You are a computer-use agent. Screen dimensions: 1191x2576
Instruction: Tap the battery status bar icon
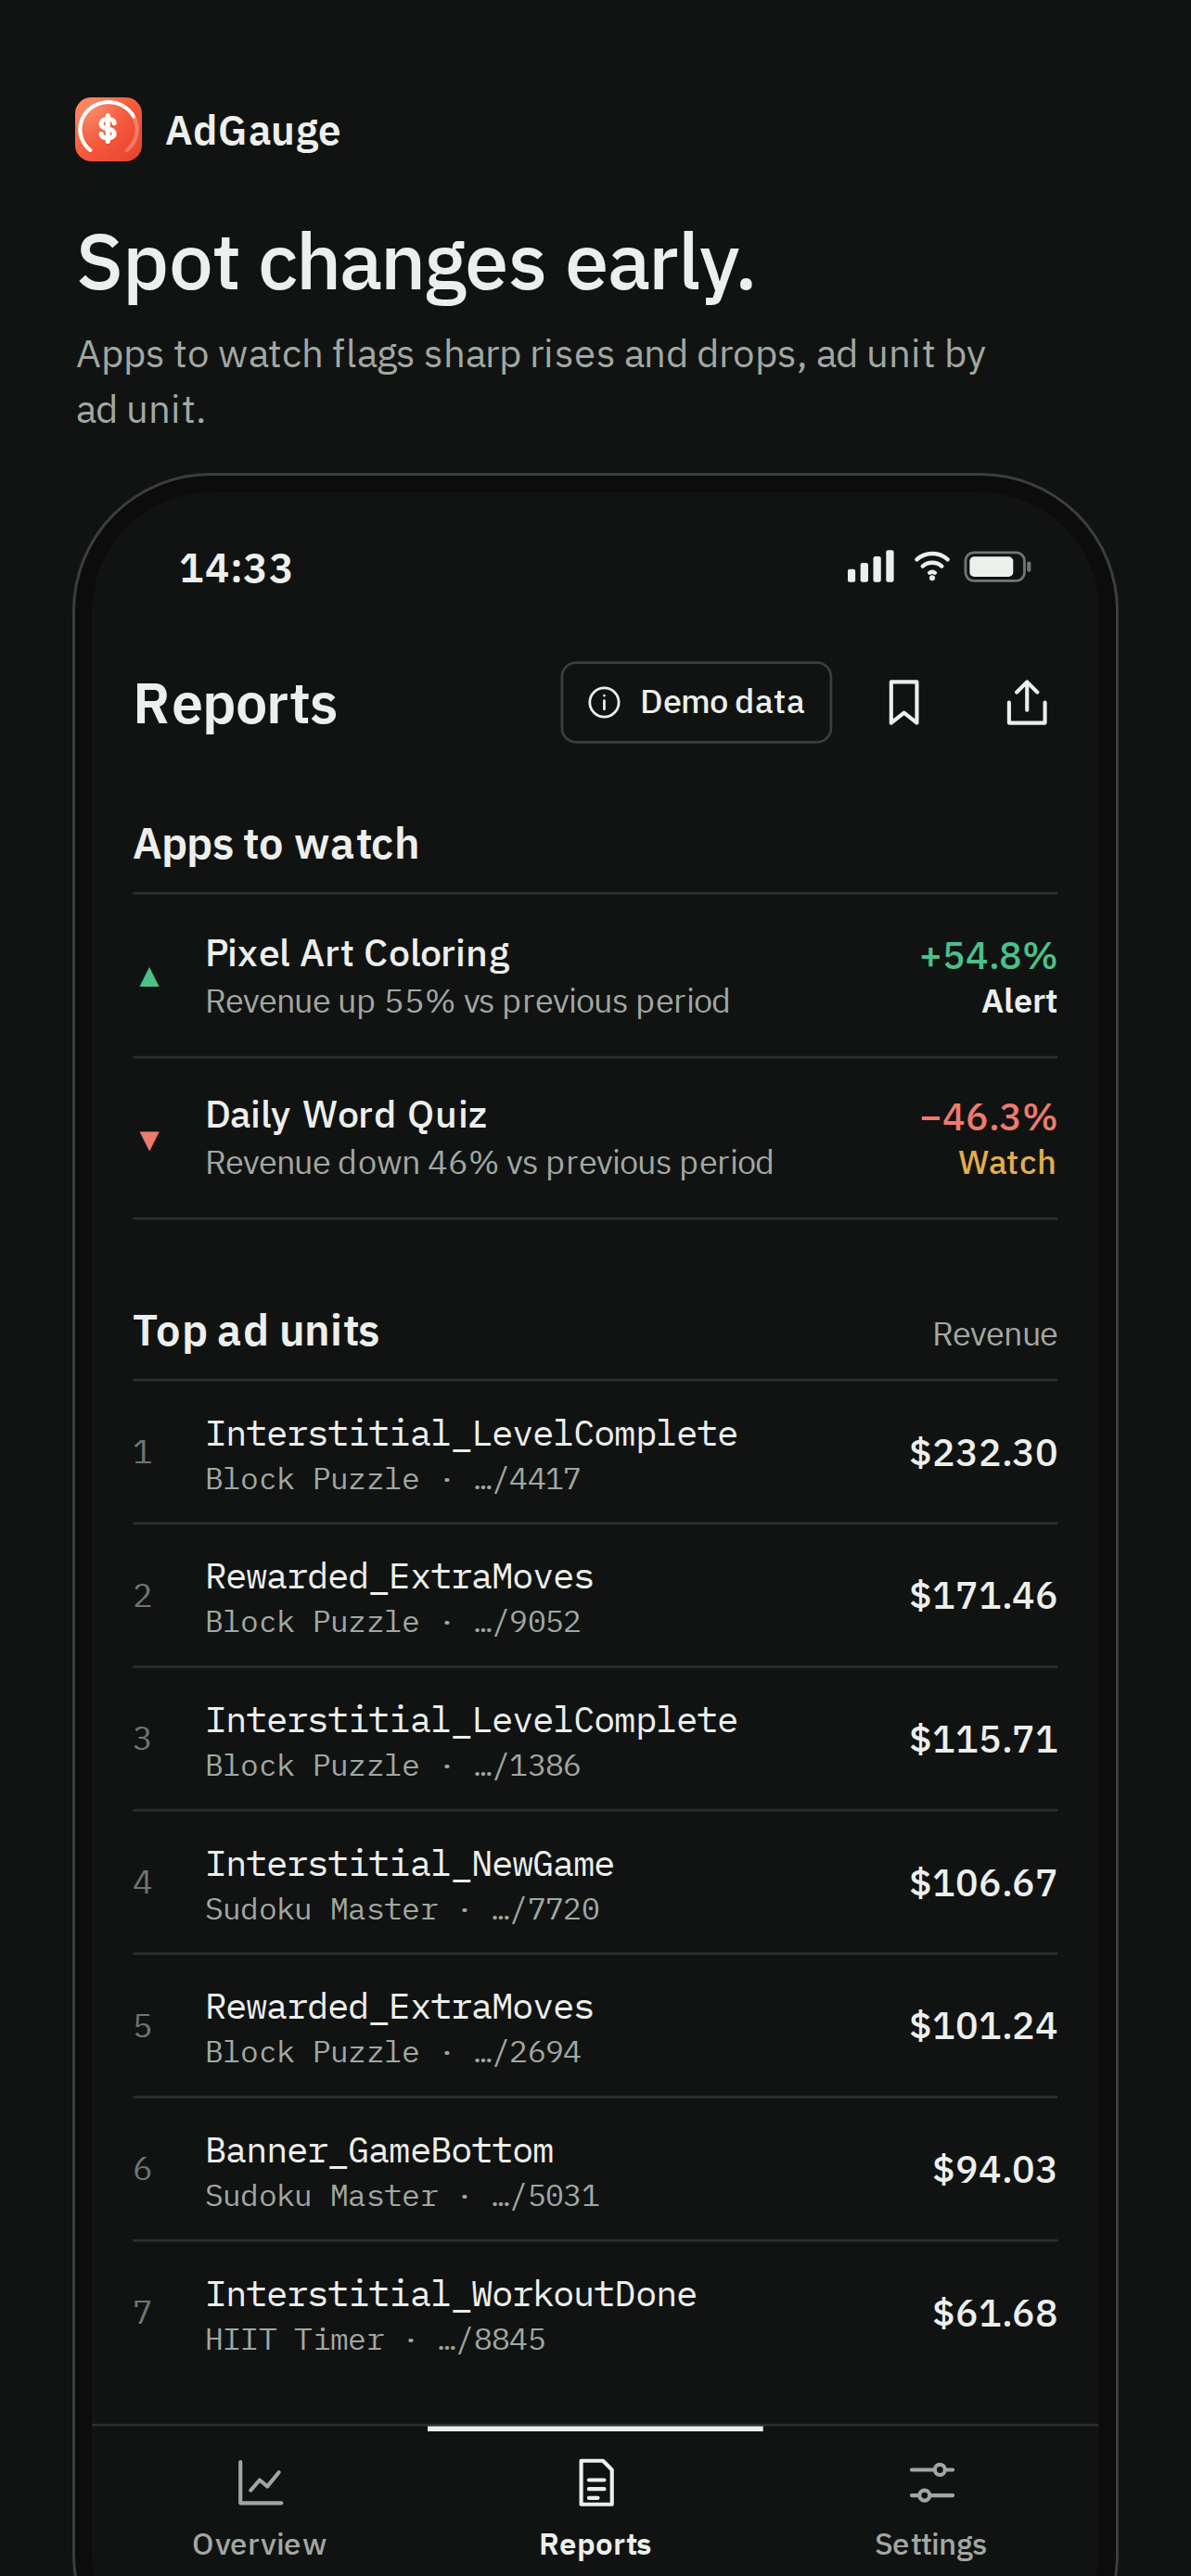(997, 567)
